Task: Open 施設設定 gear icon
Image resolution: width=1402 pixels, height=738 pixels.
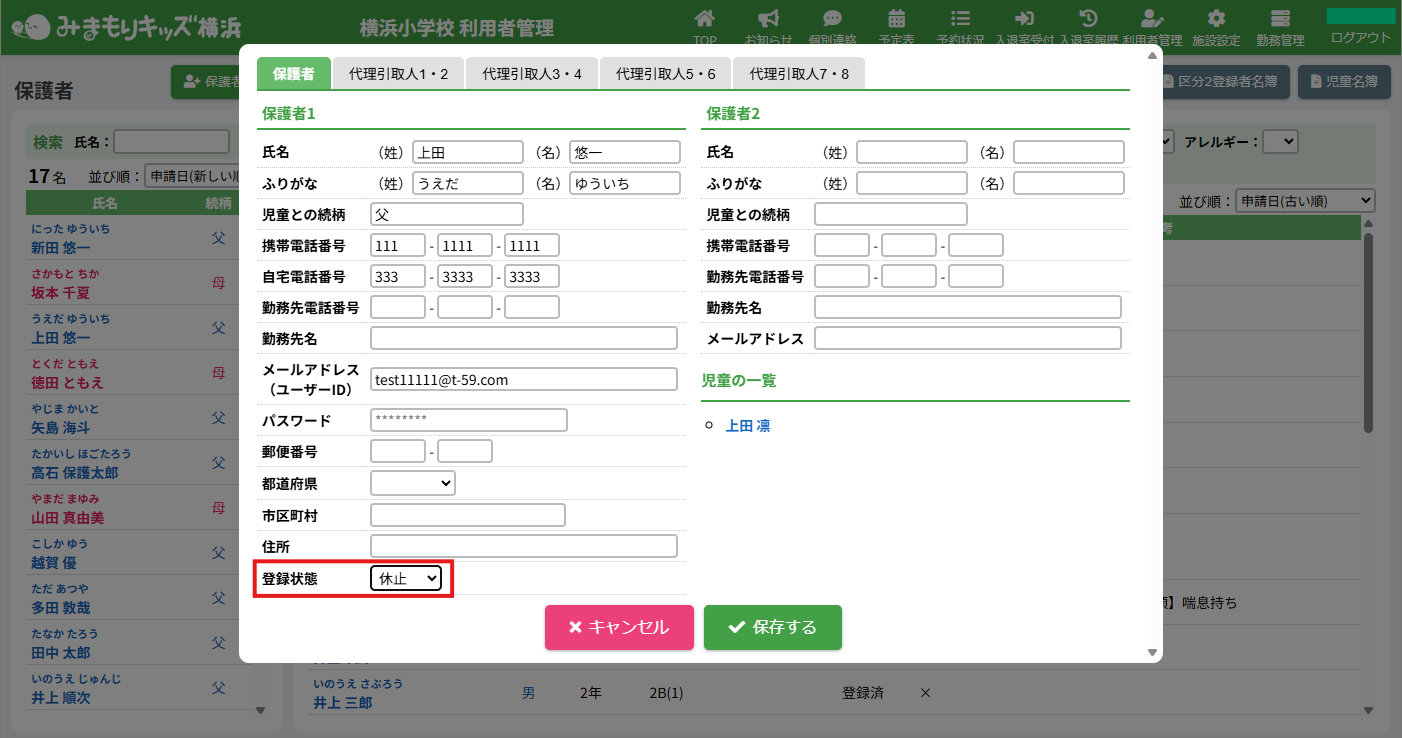Action: click(x=1216, y=20)
